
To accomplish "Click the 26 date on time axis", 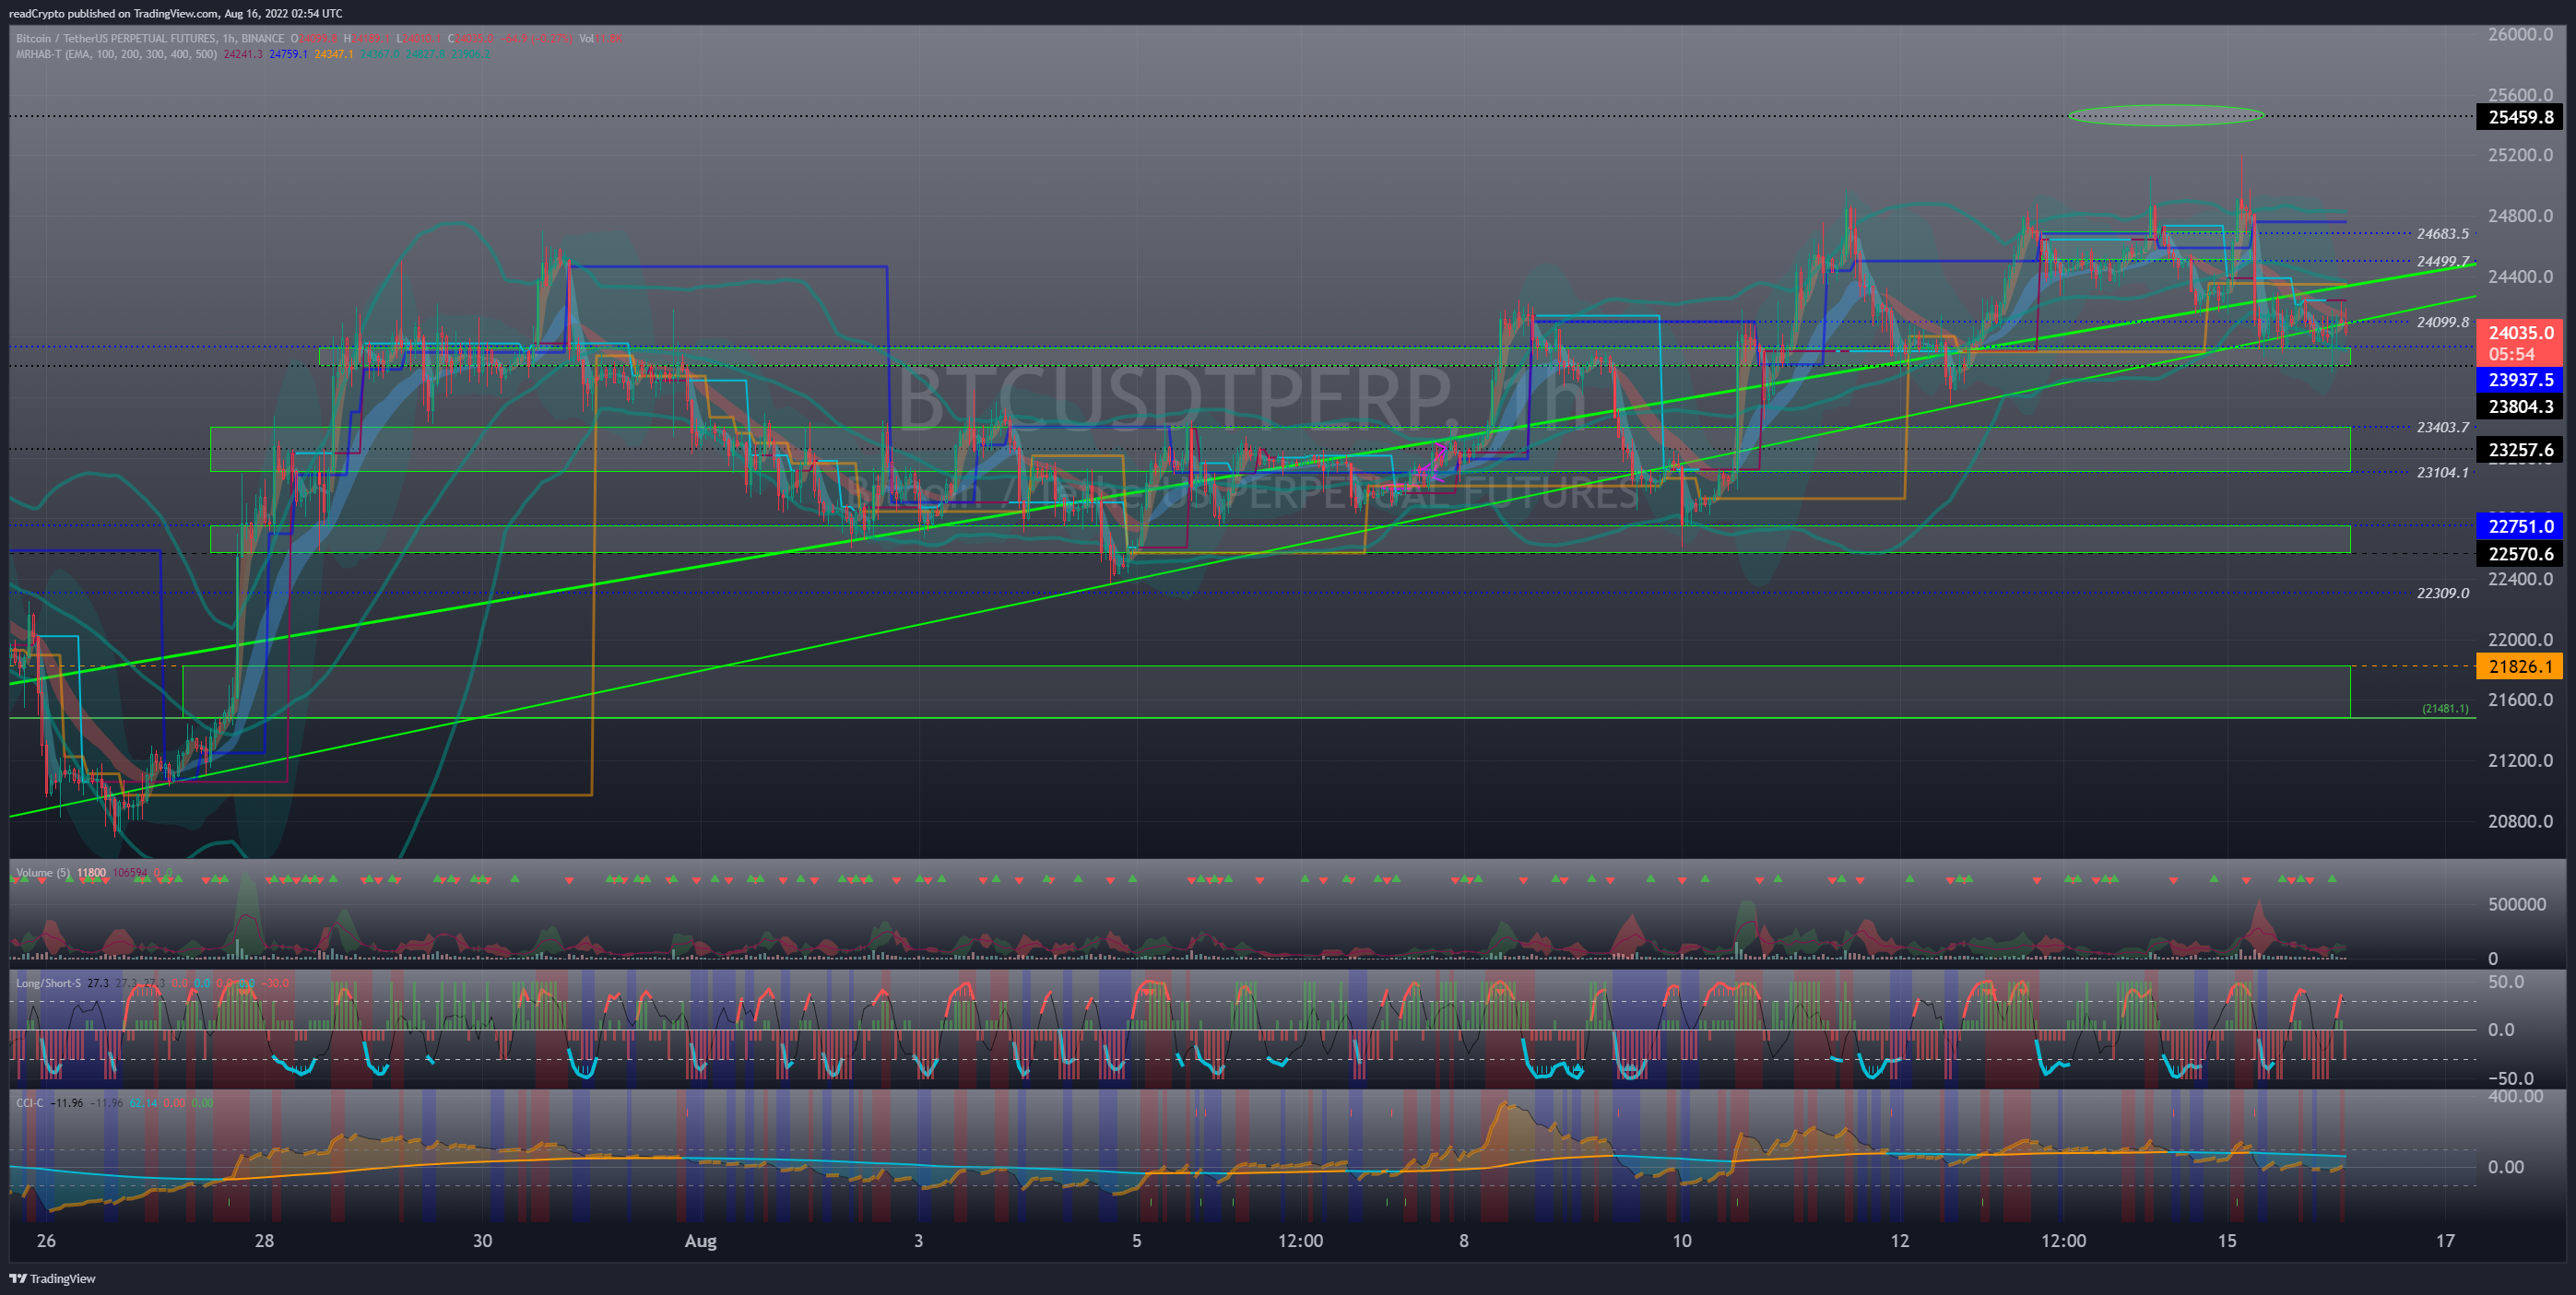I will 46,1241.
